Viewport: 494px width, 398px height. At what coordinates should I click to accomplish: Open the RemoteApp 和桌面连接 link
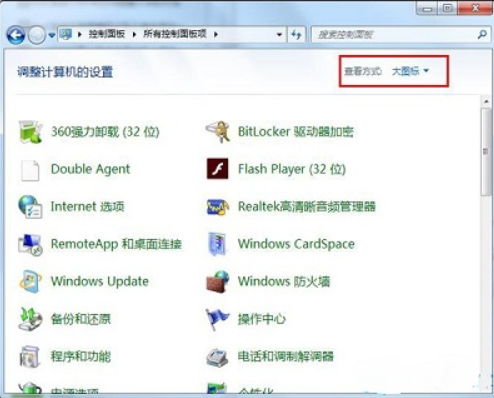116,244
